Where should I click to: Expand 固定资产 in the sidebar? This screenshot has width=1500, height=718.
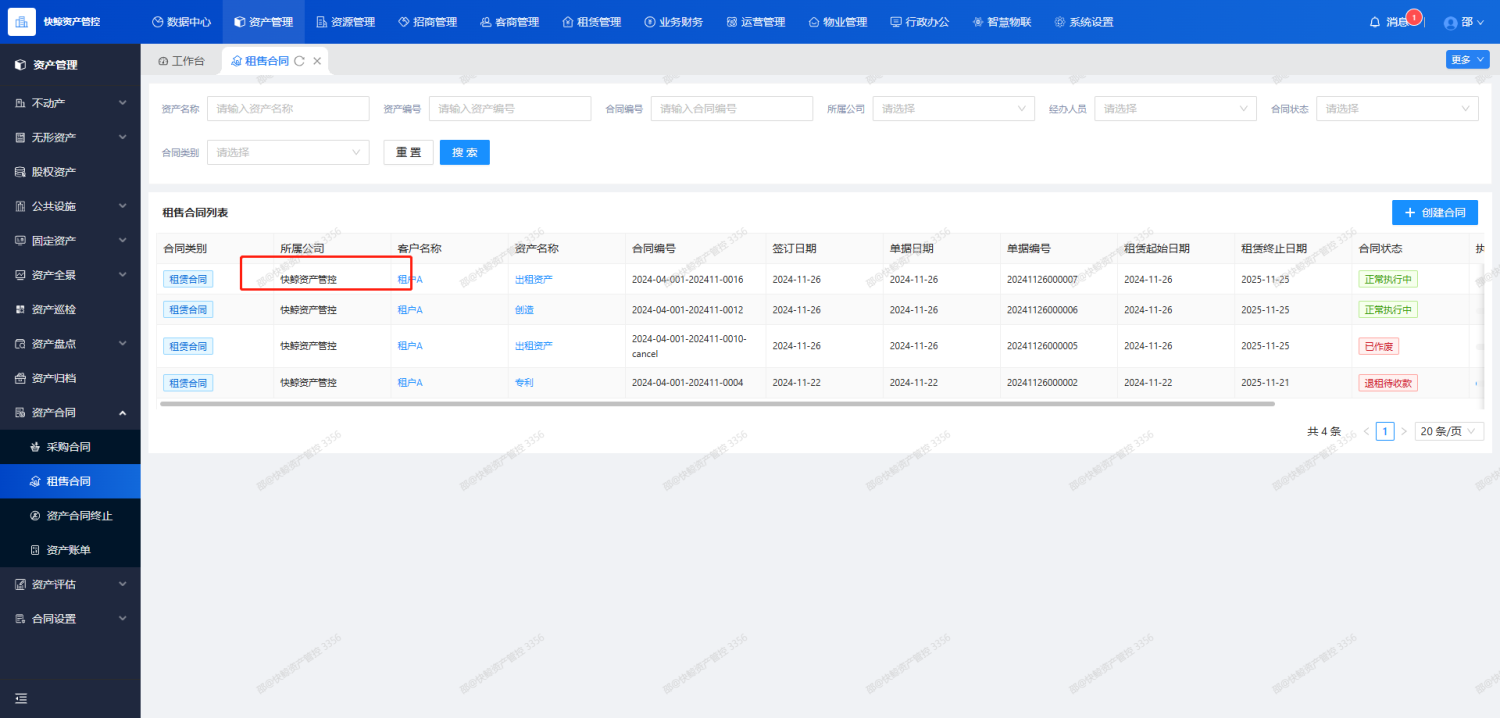pos(70,240)
